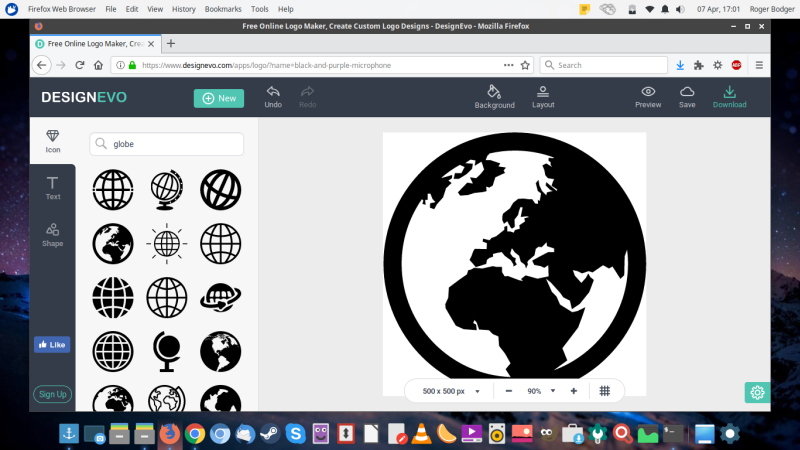800x450 pixels.
Task: Open the History menu
Action: 184,8
